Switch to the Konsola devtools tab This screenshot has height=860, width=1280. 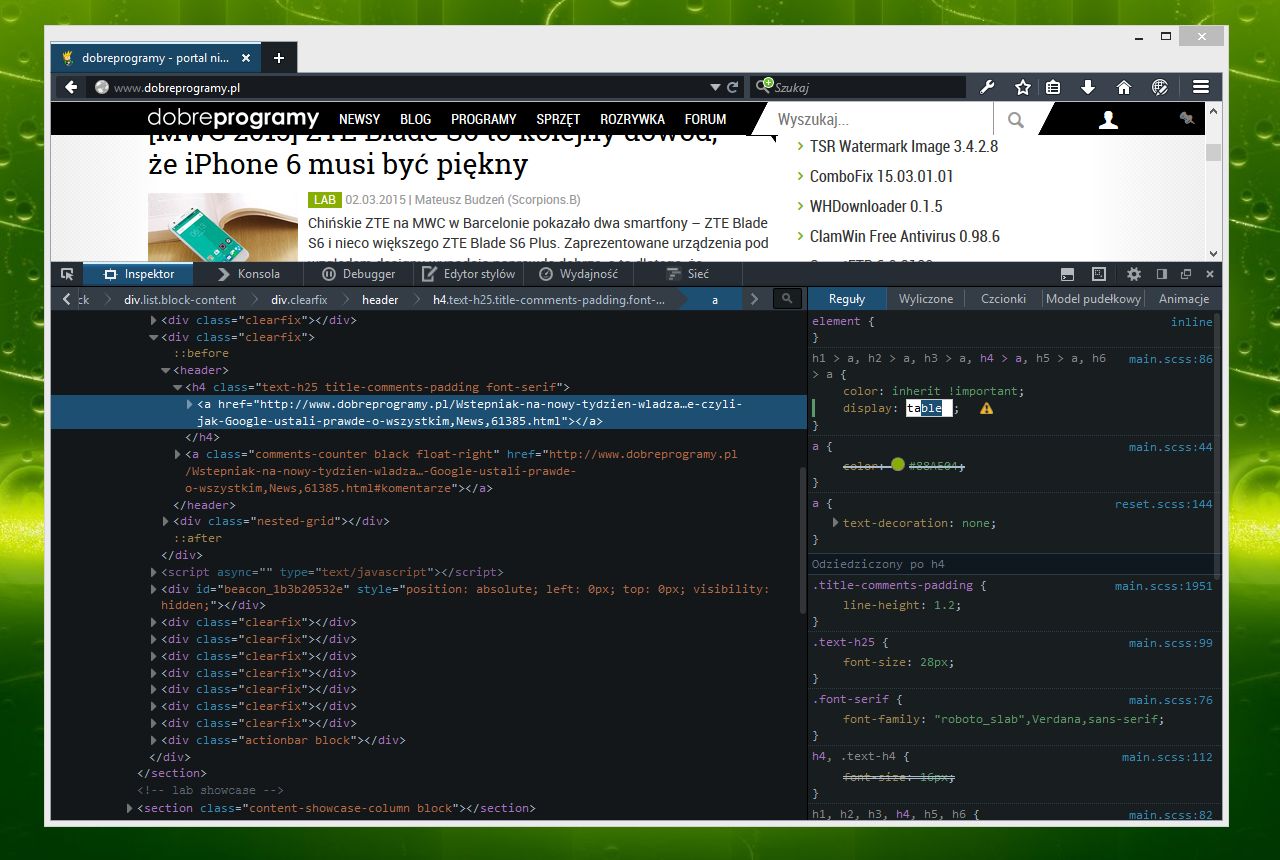click(x=249, y=274)
